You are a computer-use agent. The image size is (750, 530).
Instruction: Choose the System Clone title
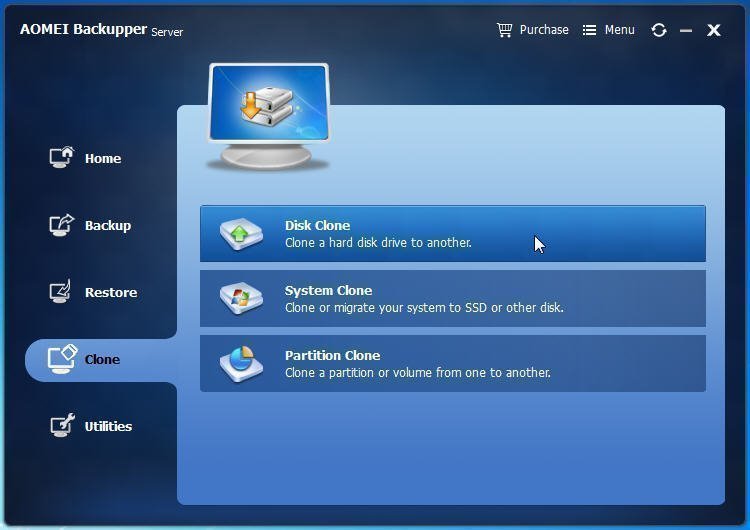tap(328, 290)
